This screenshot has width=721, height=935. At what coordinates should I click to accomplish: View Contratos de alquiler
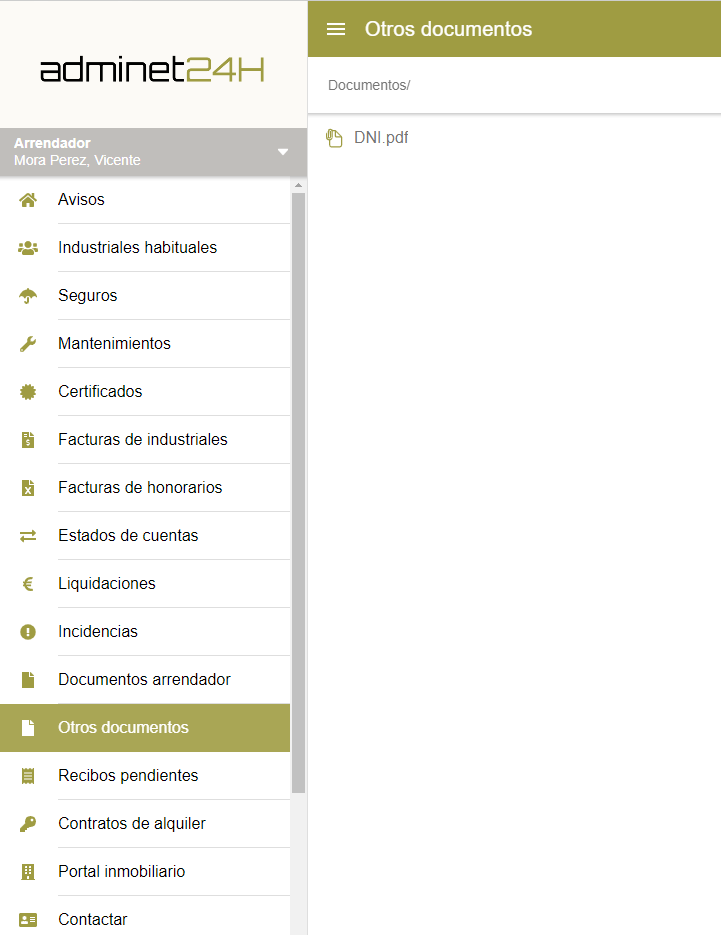coord(145,823)
